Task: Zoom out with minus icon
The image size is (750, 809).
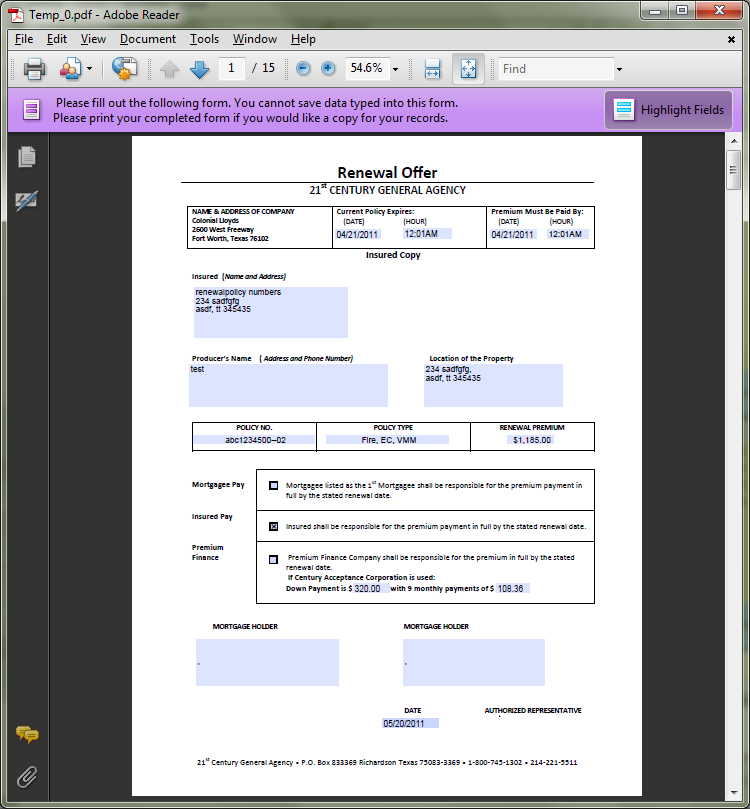Action: point(303,68)
